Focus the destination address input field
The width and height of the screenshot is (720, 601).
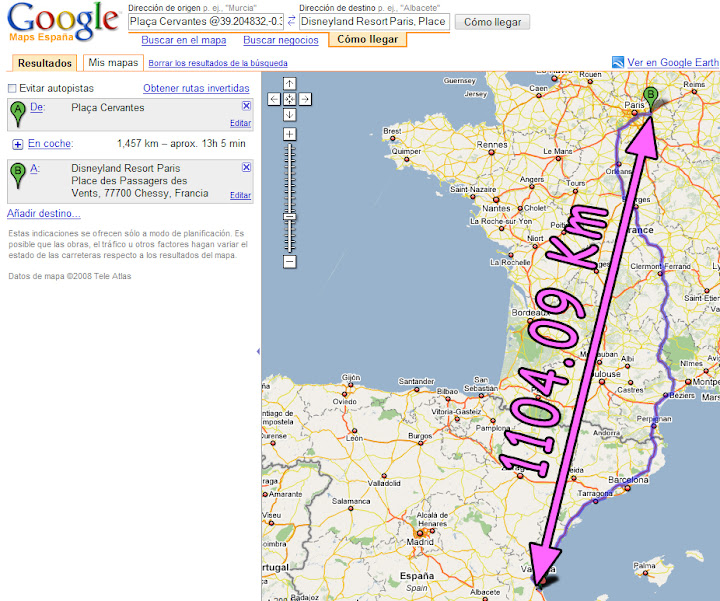pos(374,22)
